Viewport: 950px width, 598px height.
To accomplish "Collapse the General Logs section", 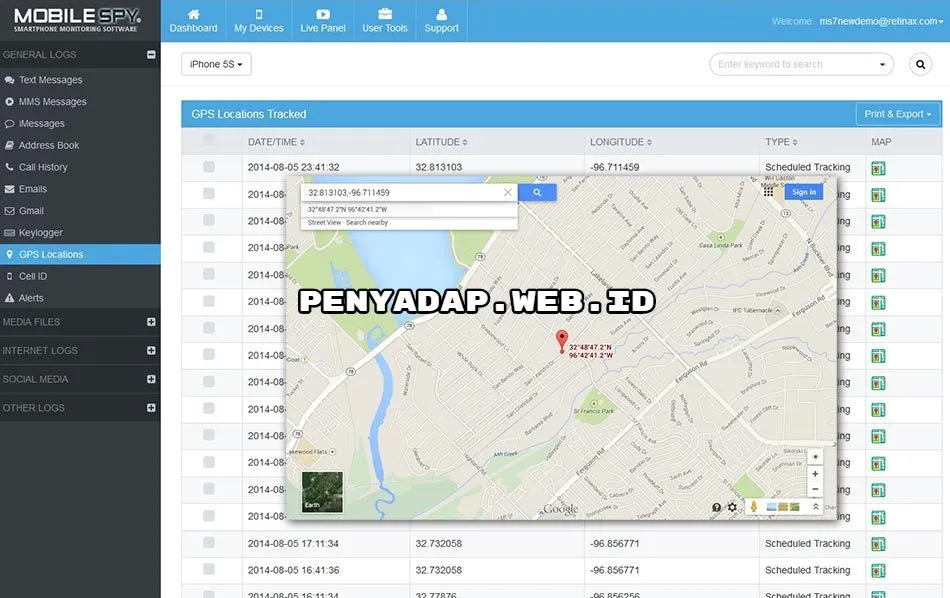I will pyautogui.click(x=151, y=55).
